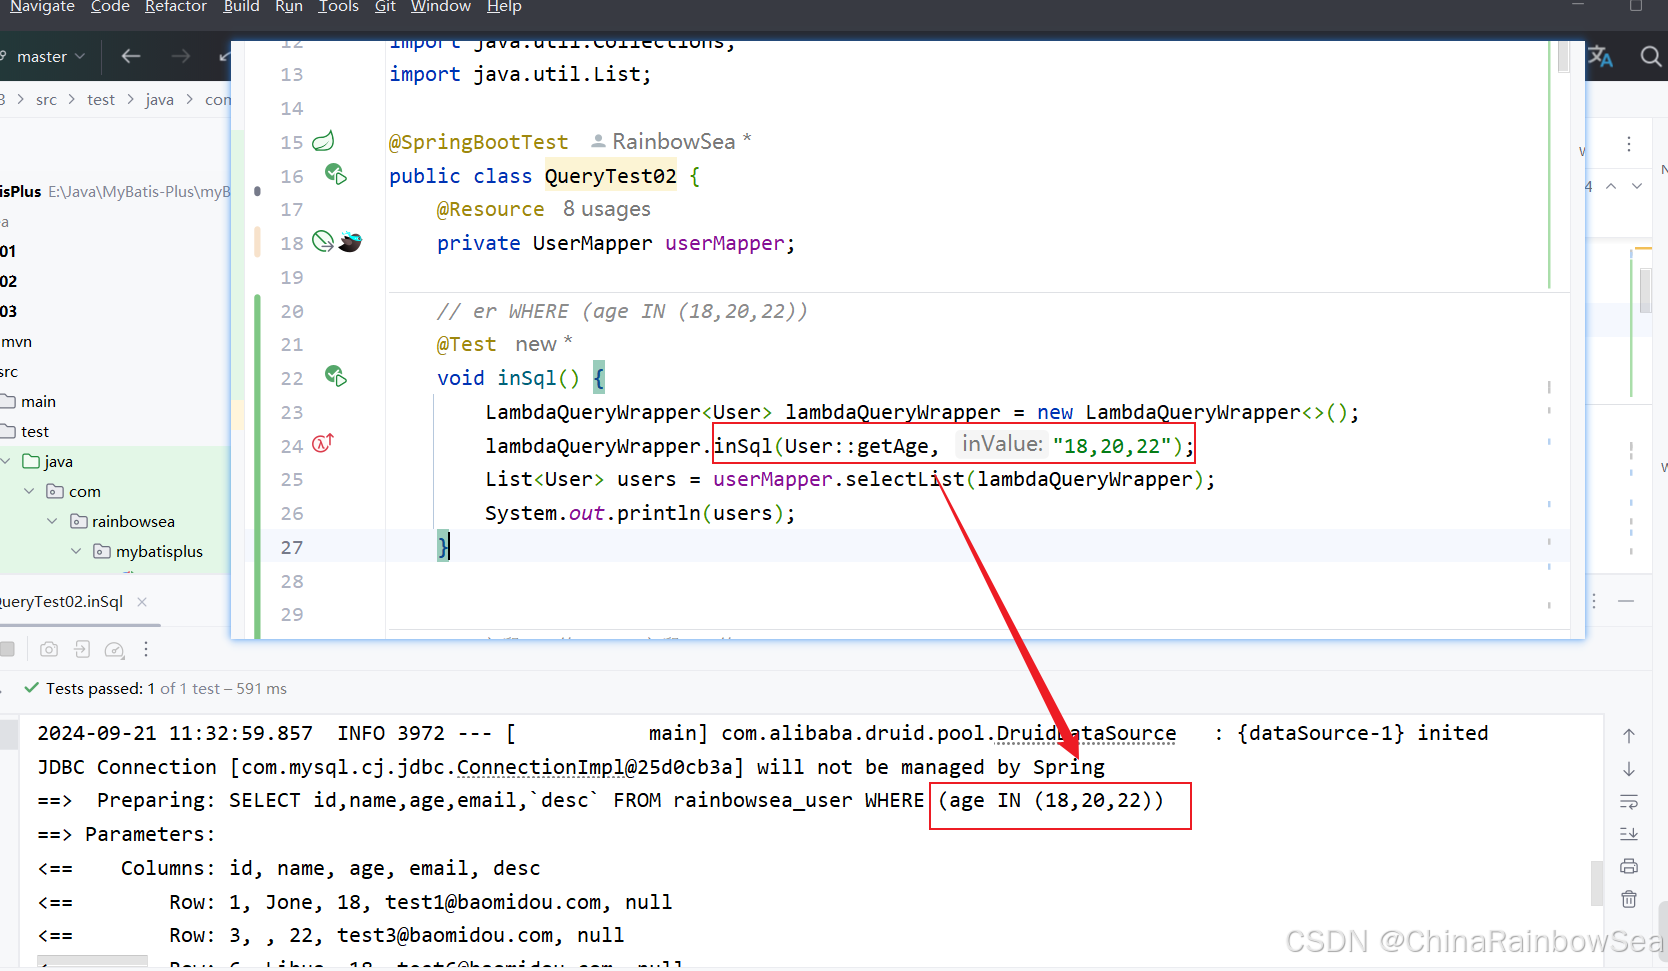Open Run panel options ellipsis
This screenshot has width=1668, height=971.
[x=1594, y=601]
